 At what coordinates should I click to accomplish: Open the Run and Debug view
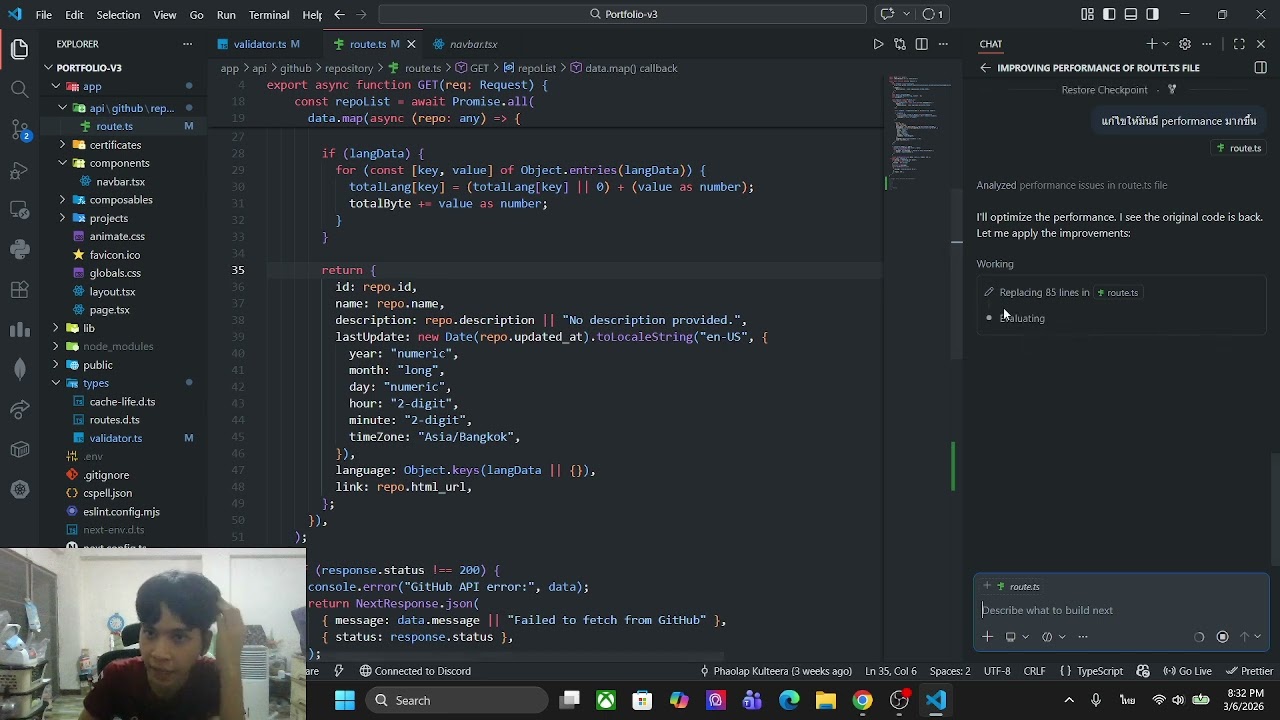click(20, 169)
